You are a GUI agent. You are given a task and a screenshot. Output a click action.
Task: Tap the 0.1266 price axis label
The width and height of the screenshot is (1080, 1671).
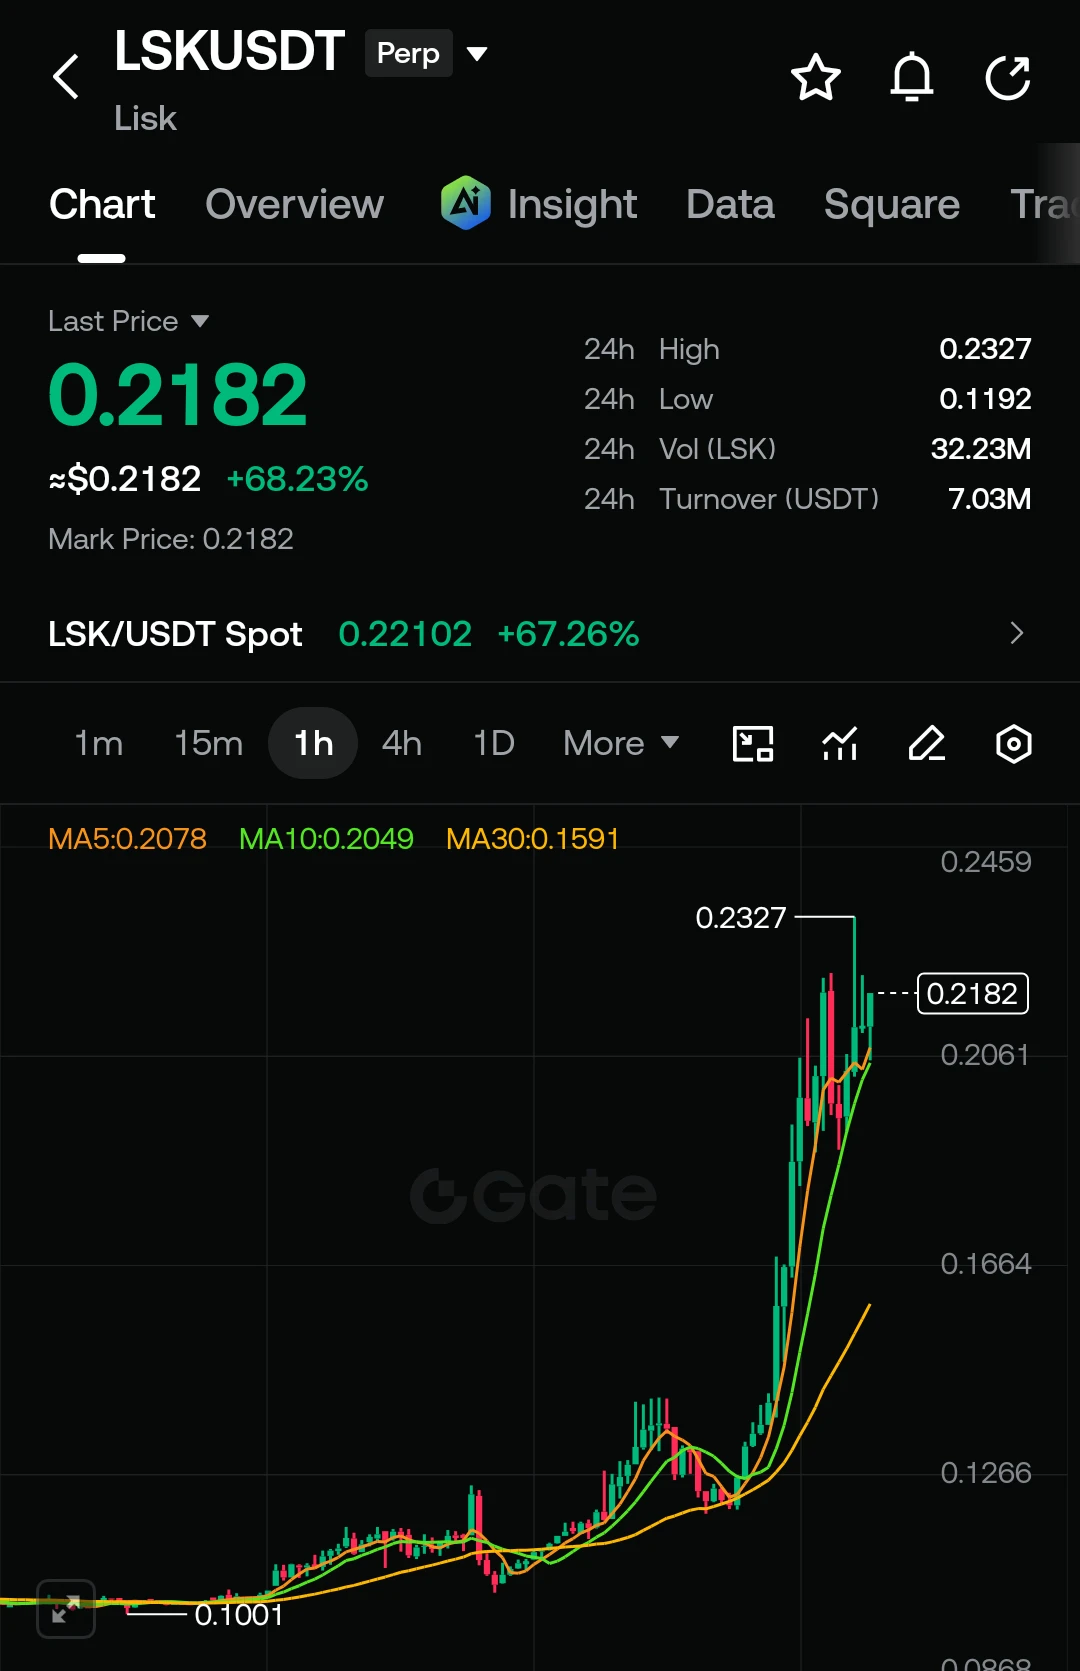tap(985, 1473)
